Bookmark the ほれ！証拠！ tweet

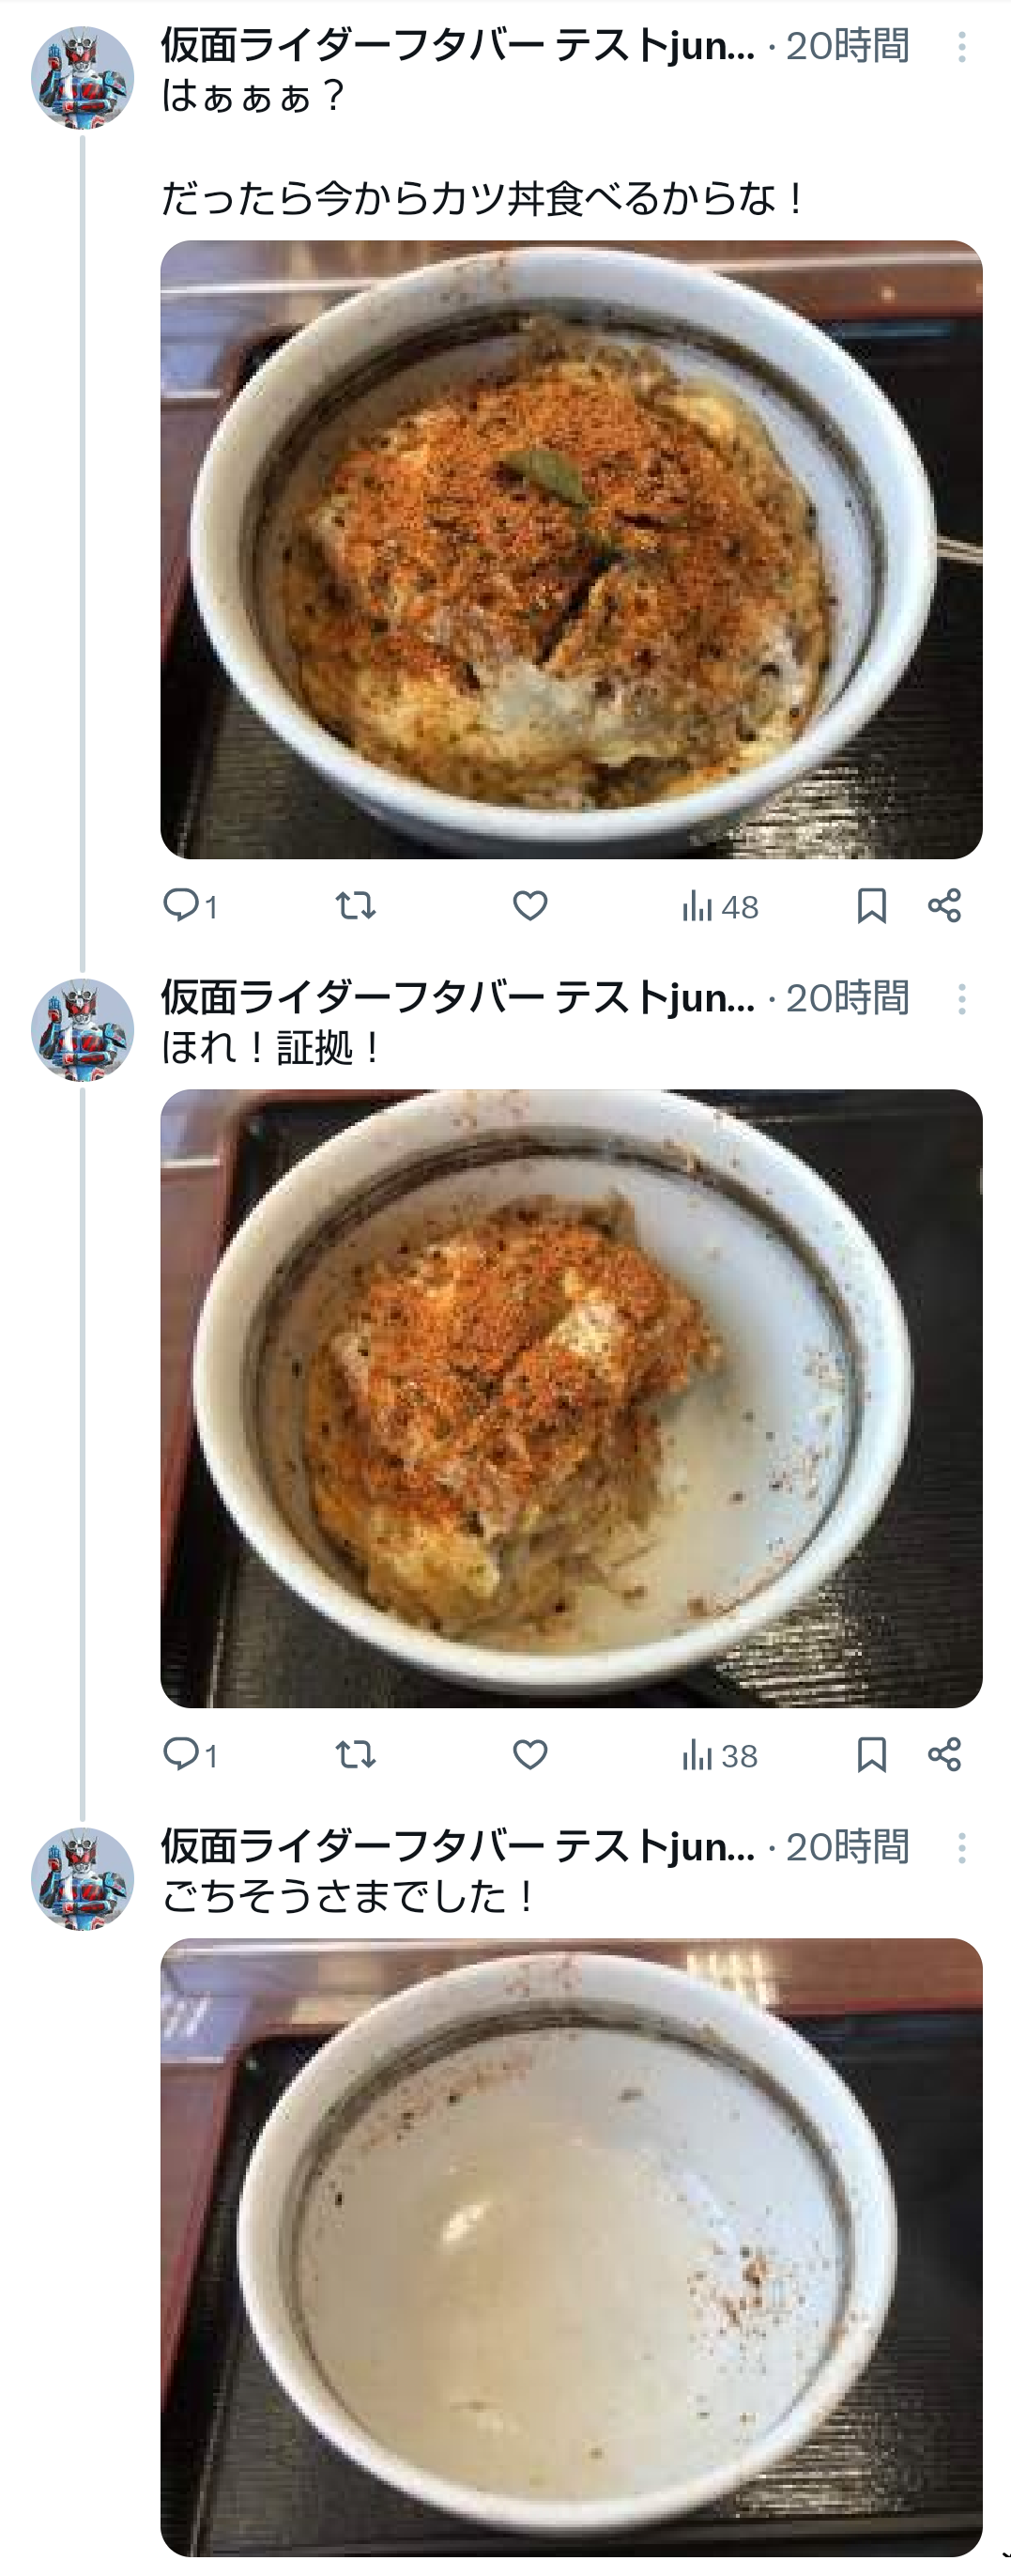(x=871, y=1754)
